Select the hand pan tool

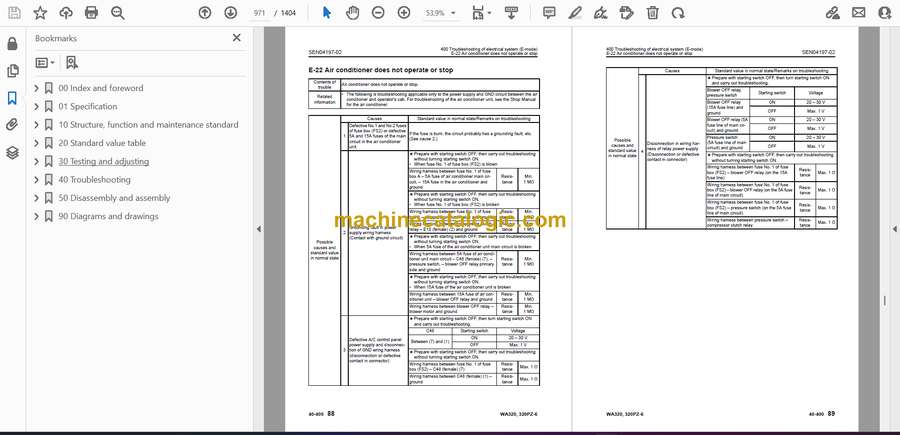pyautogui.click(x=352, y=13)
